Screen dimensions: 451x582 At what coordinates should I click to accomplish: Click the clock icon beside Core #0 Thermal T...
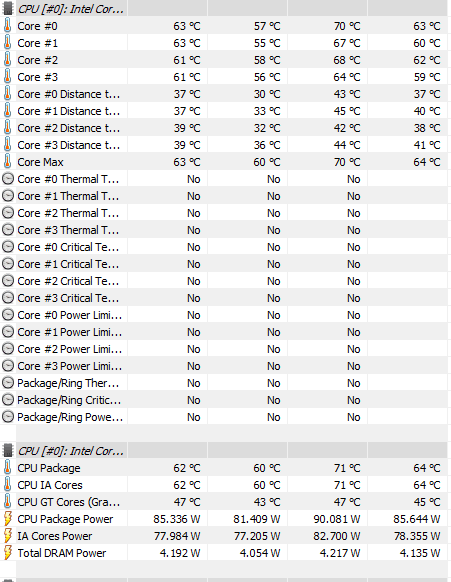pos(8,179)
